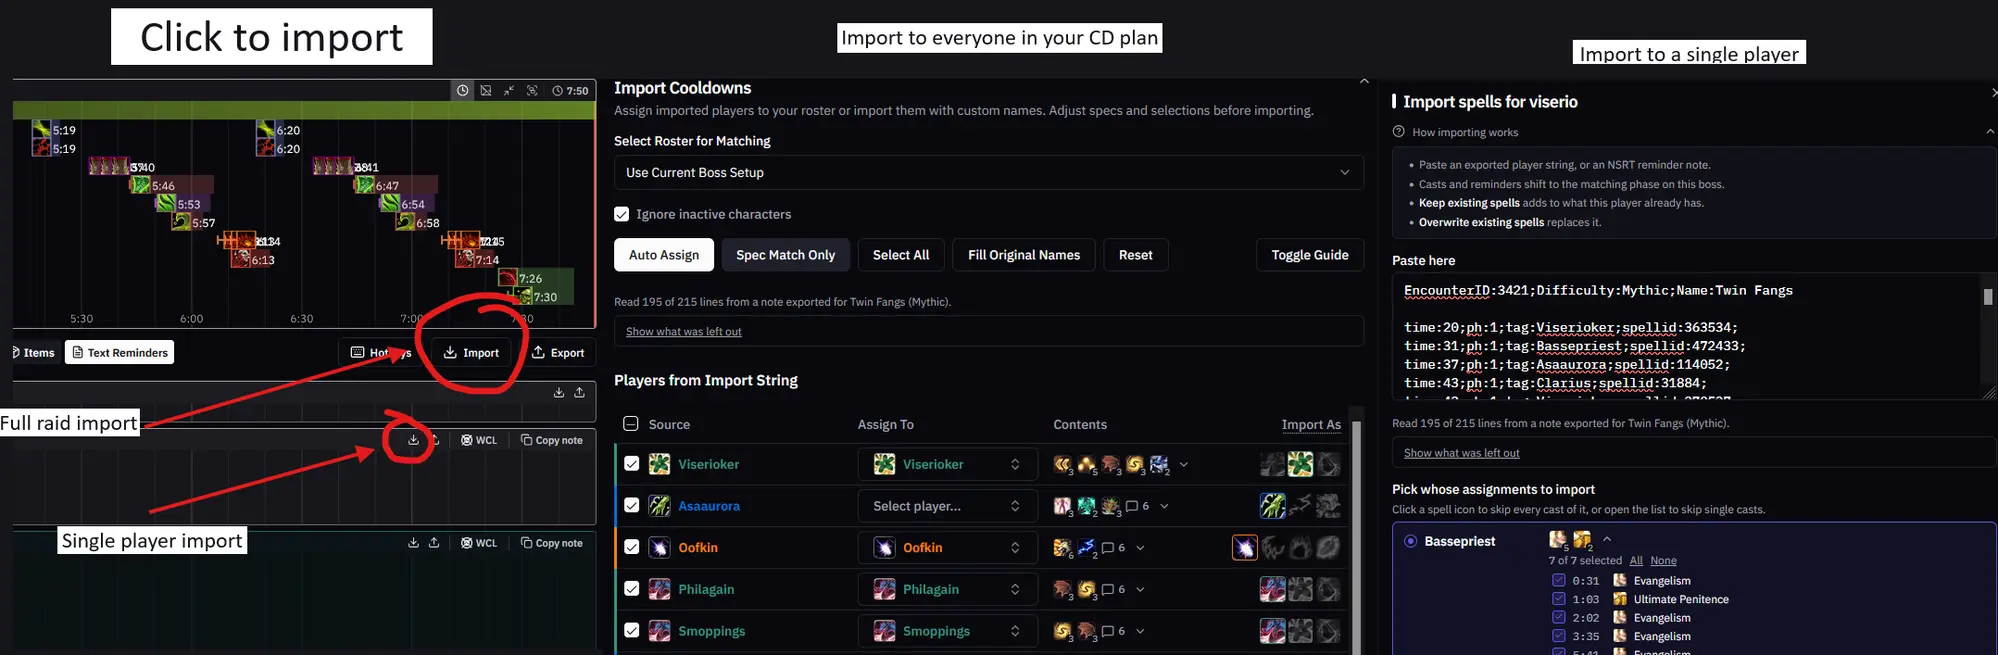The image size is (1998, 655).
Task: Click the Spec Match Only button
Action: click(785, 255)
